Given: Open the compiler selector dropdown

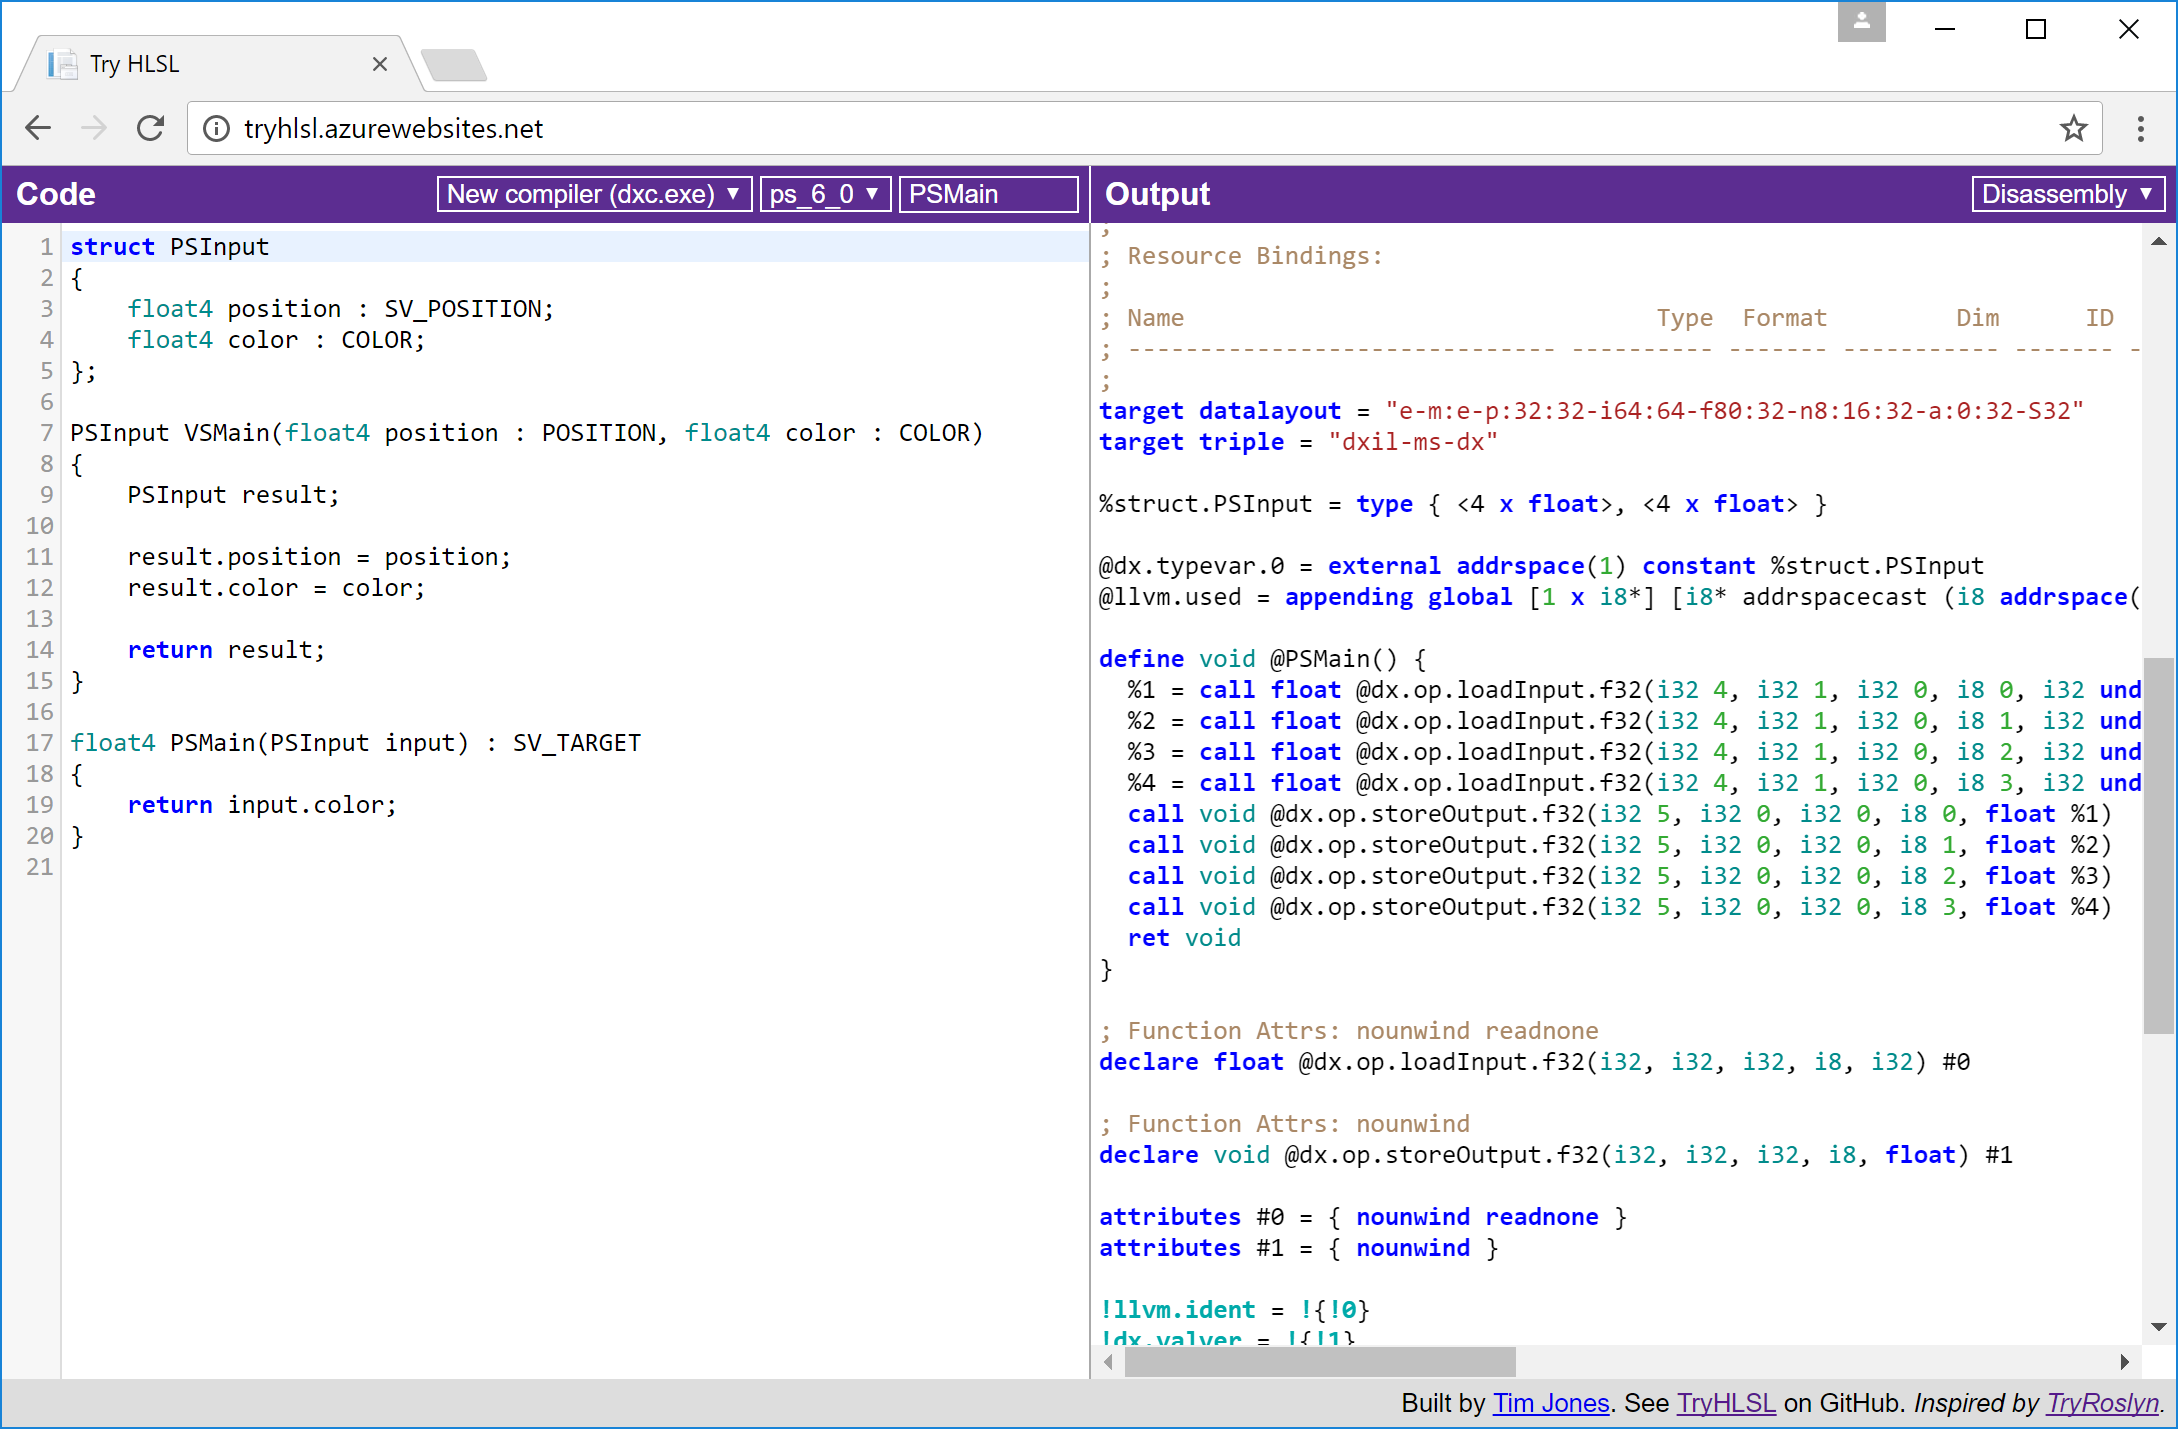Looking at the screenshot, I should [x=590, y=195].
